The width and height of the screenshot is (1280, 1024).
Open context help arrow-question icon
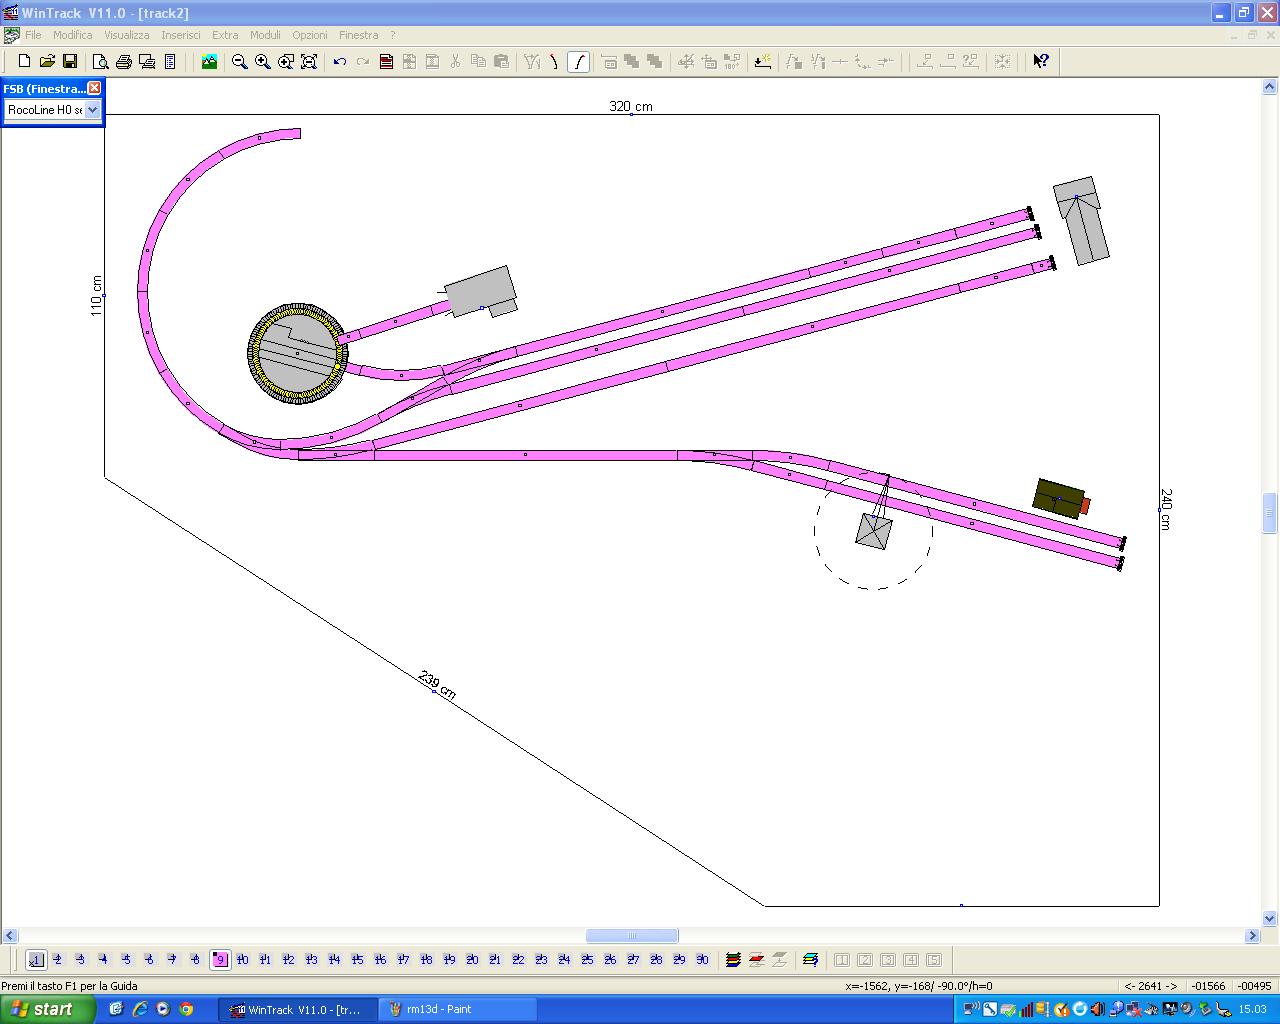click(x=1041, y=61)
